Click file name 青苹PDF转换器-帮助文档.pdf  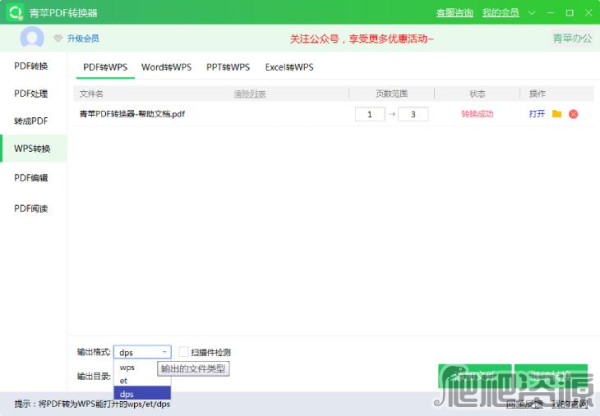click(x=132, y=114)
